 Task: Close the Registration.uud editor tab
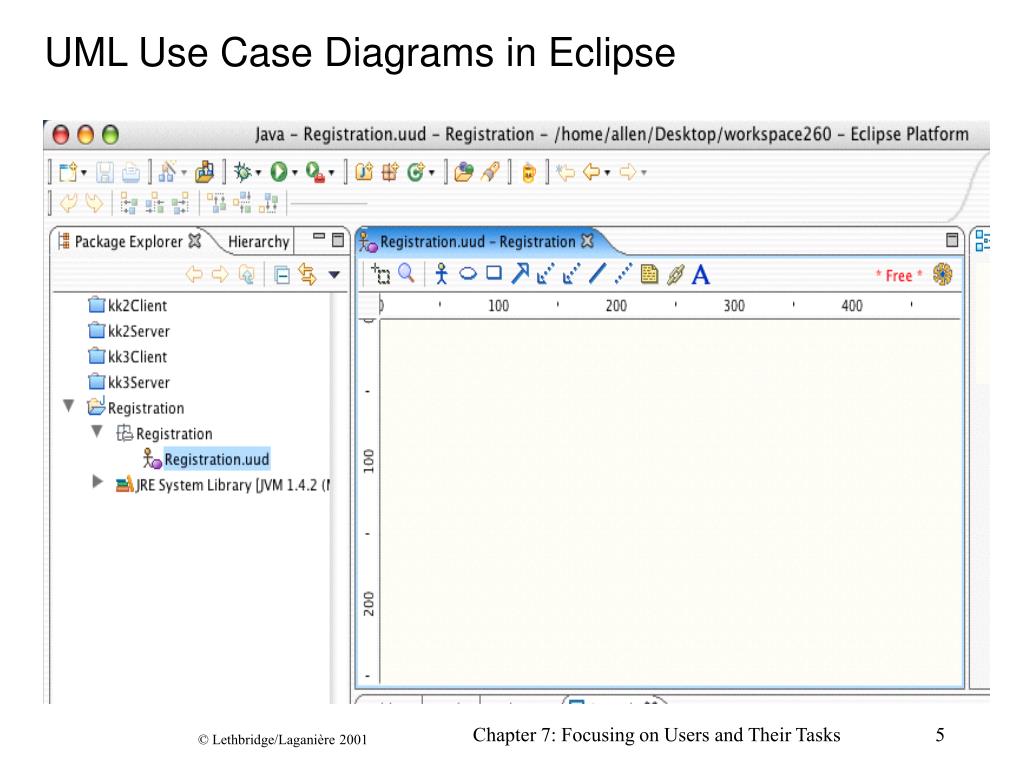587,241
